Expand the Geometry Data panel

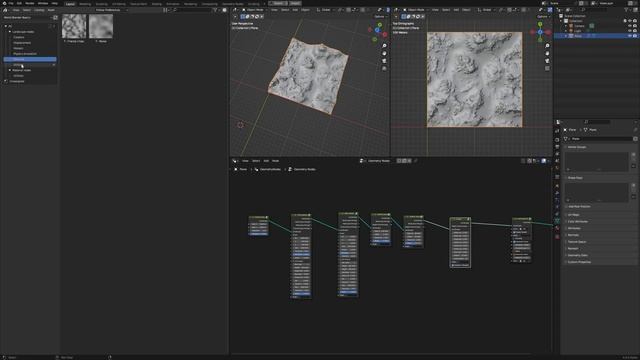click(x=578, y=255)
